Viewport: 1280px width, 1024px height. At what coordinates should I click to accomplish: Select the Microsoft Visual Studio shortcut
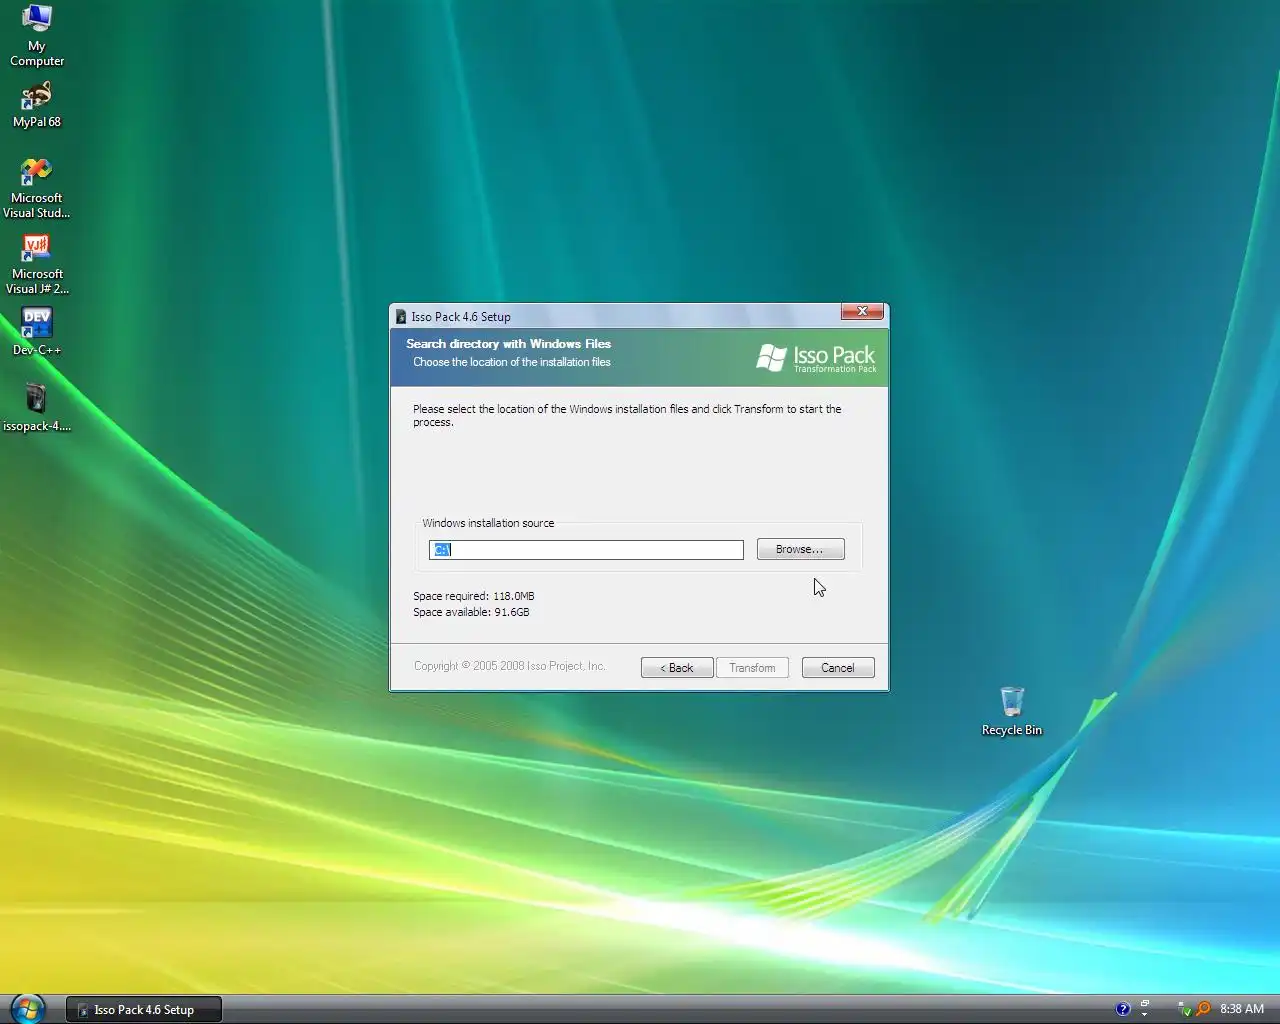tap(36, 188)
